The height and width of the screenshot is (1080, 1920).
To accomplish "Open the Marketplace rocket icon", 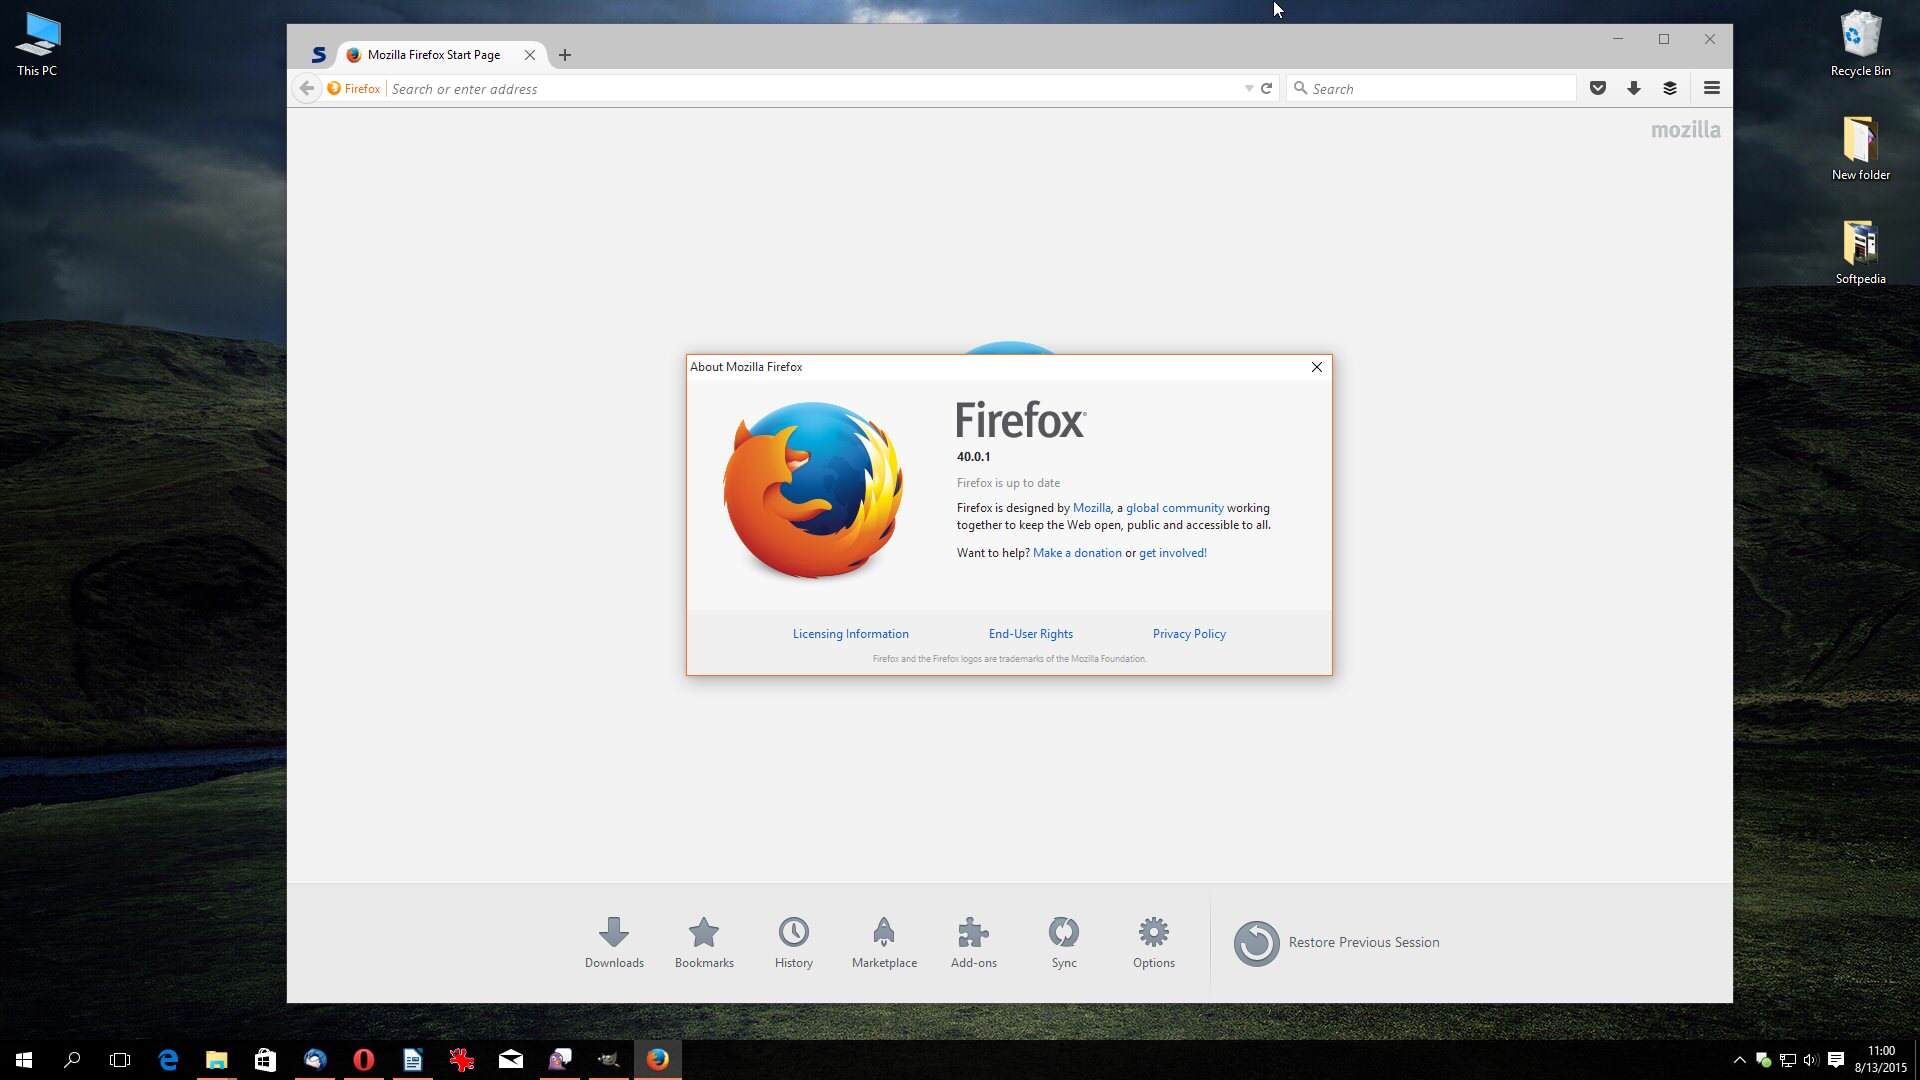I will (884, 941).
